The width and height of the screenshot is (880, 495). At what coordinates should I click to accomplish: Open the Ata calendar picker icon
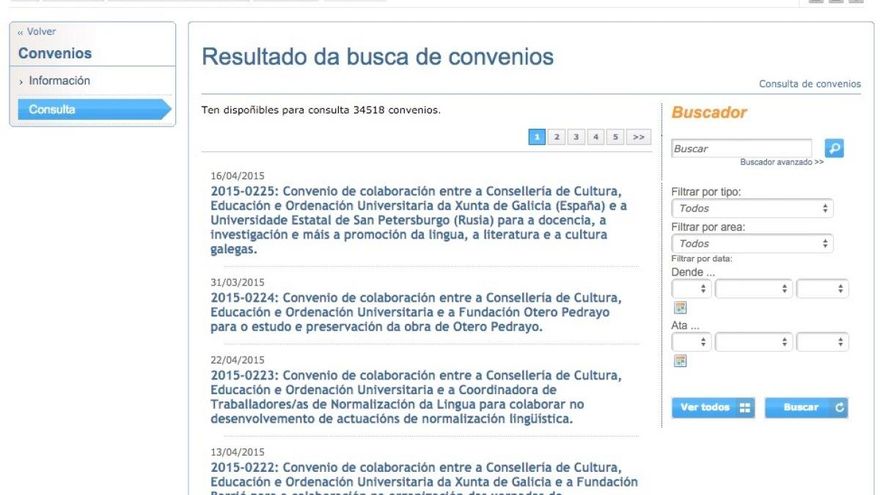click(680, 360)
